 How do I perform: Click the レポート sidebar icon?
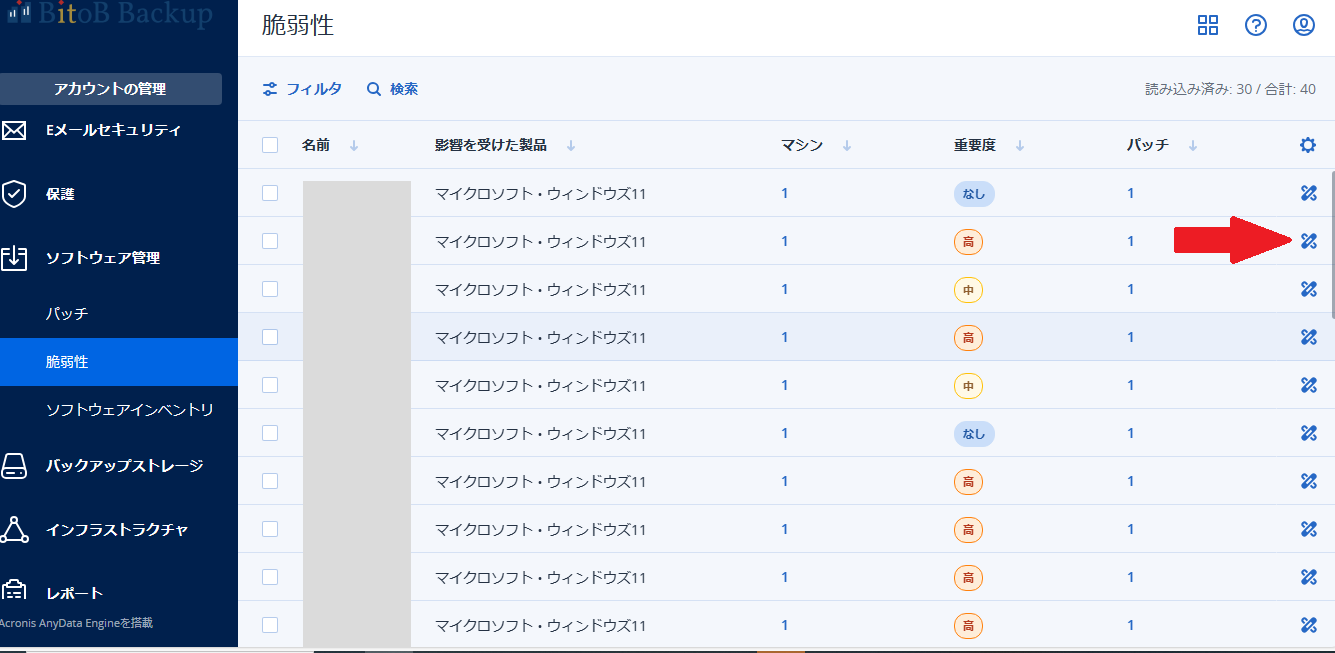coord(13,592)
